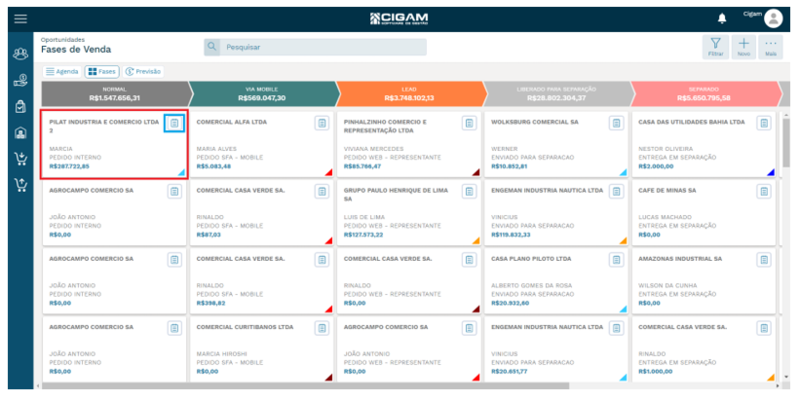The width and height of the screenshot is (800, 401).
Task: Open the people group icon in sidebar
Action: click(x=20, y=54)
